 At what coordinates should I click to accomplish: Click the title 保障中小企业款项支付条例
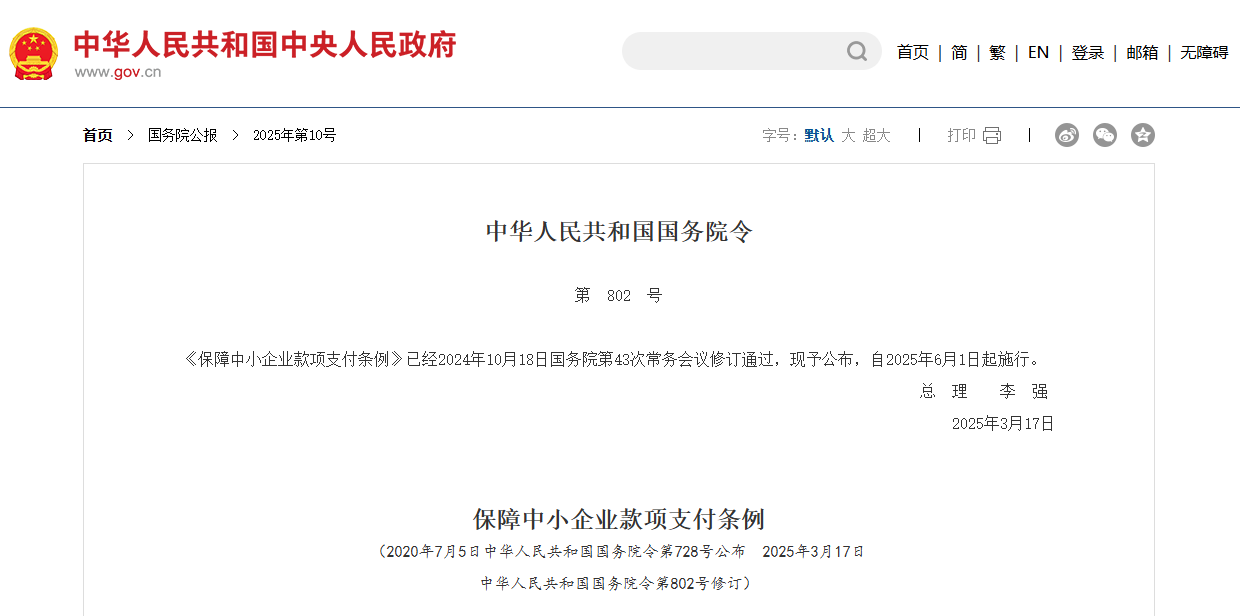click(x=619, y=519)
